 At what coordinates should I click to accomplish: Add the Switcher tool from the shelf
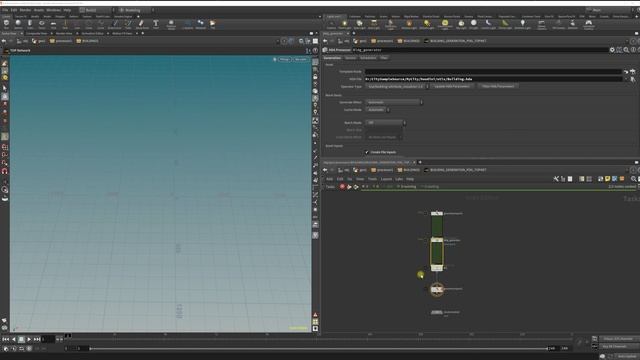(573, 24)
